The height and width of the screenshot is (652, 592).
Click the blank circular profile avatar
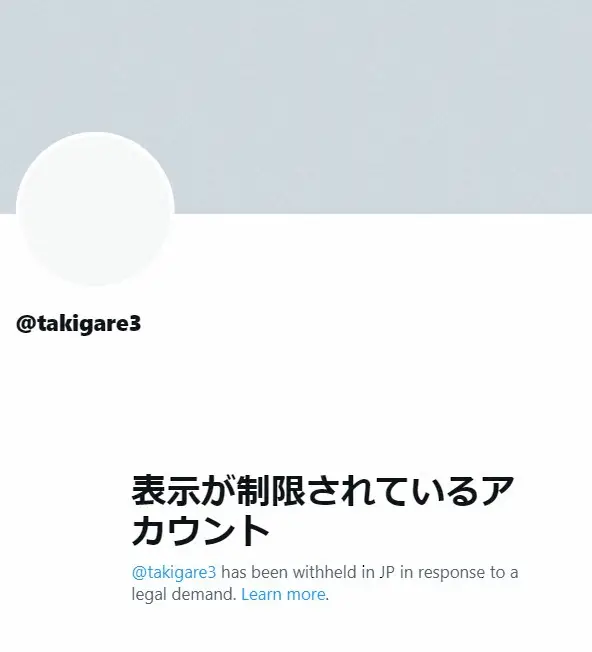click(95, 209)
